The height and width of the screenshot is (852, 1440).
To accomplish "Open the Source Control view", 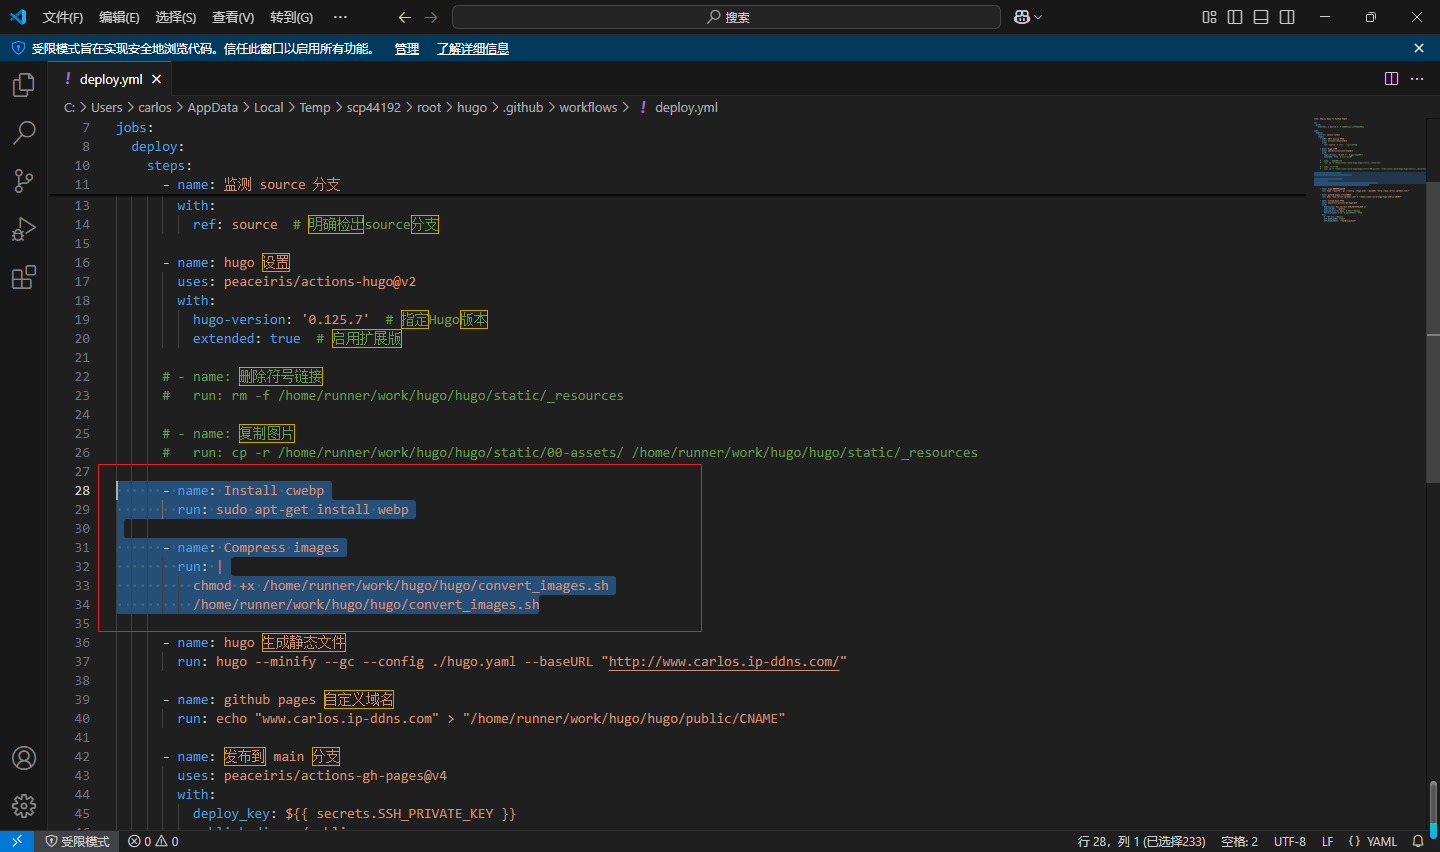I will point(24,180).
